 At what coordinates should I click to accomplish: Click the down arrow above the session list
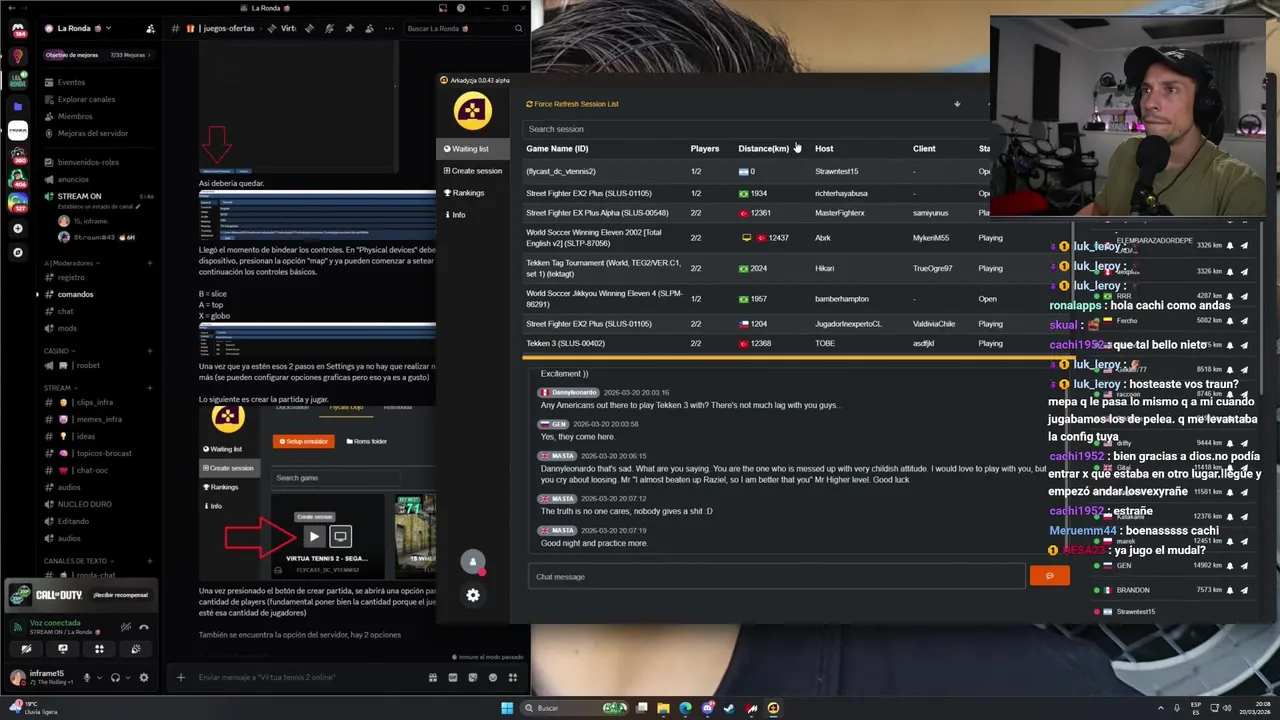pyautogui.click(x=957, y=104)
